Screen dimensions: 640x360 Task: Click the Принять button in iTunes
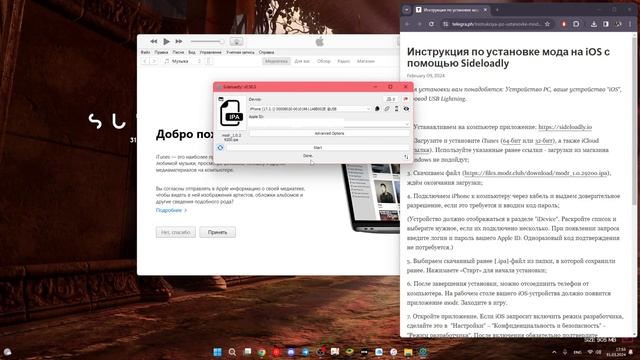[218, 232]
